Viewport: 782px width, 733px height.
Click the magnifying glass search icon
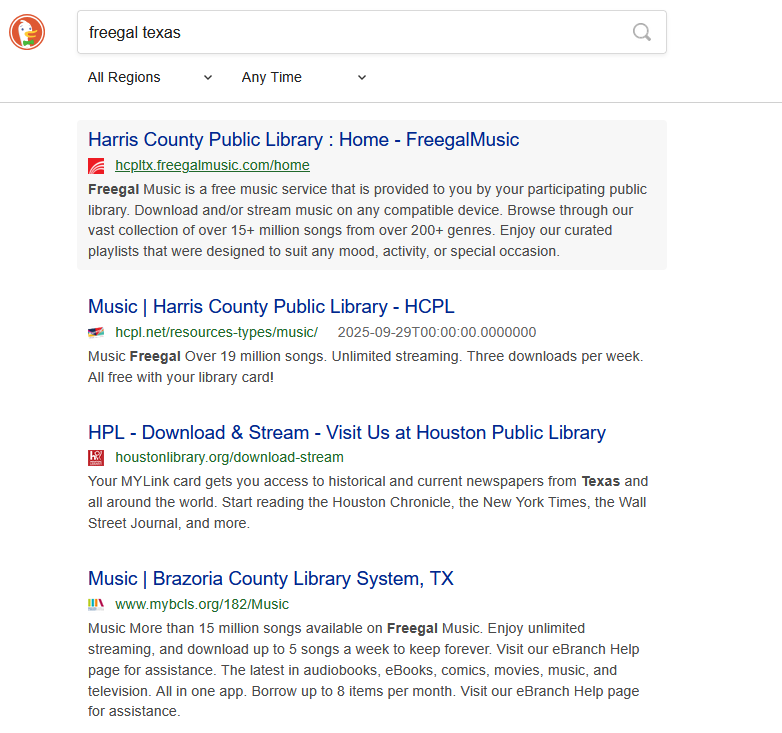642,32
